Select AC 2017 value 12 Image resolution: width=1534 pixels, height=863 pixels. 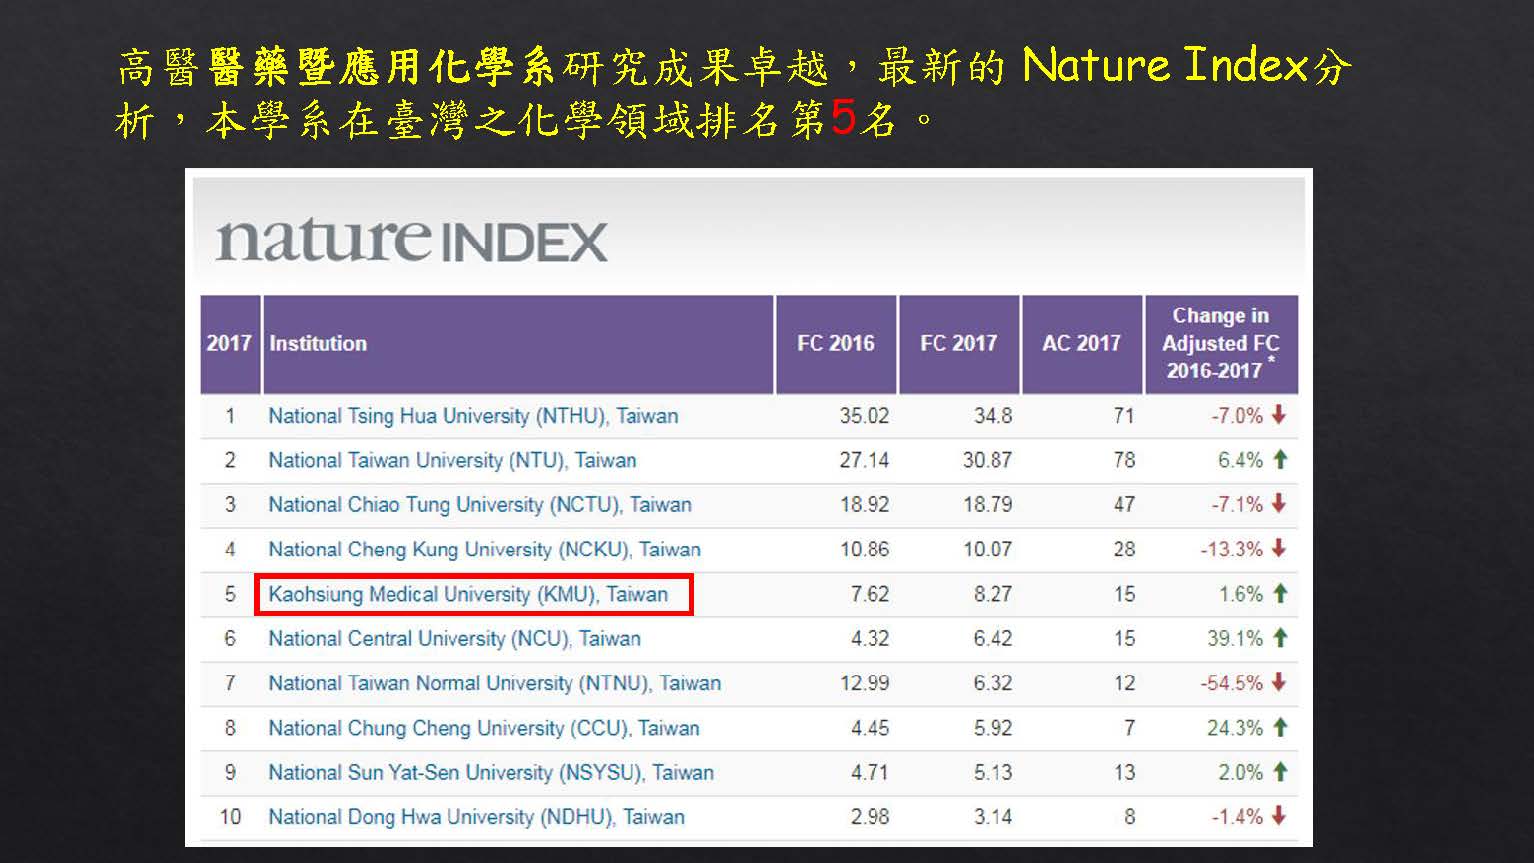click(x=1124, y=683)
